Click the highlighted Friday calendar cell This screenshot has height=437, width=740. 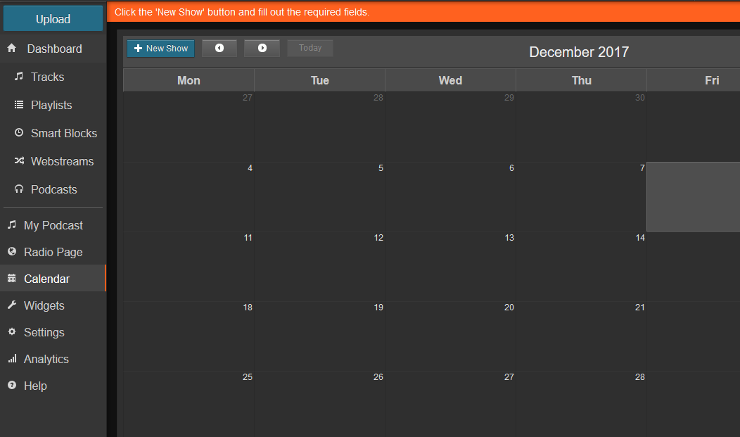pyautogui.click(x=693, y=197)
